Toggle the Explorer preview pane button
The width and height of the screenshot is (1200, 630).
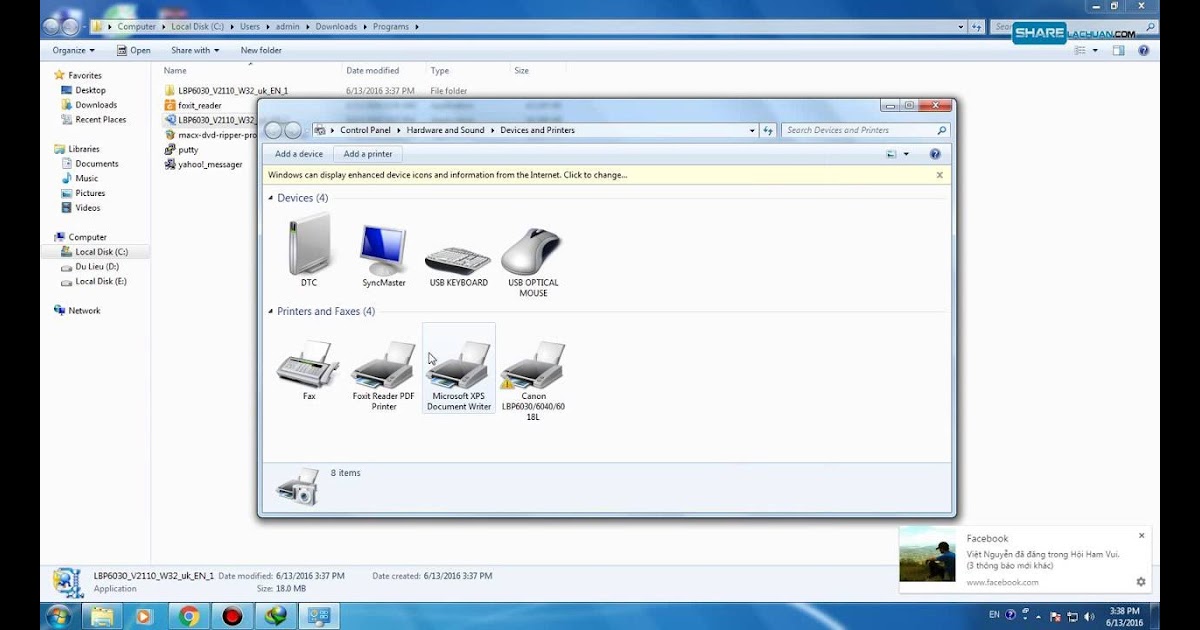pos(1119,50)
